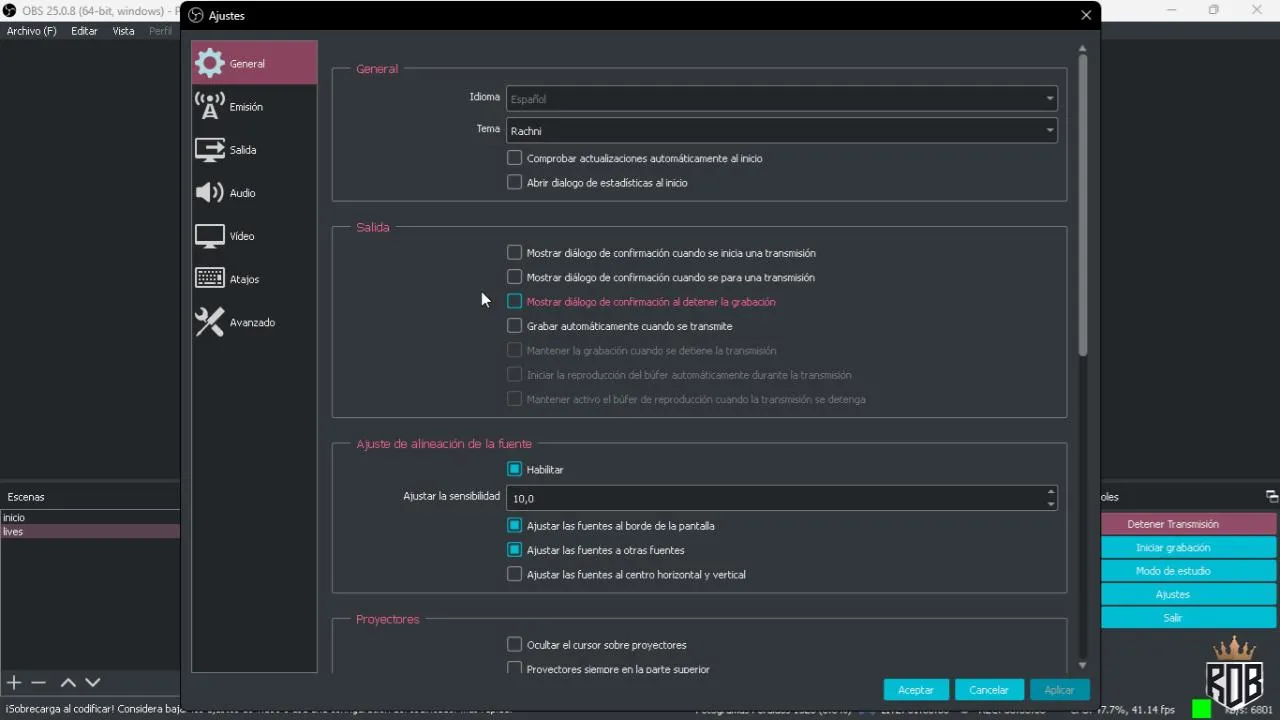Switch to the Avanzado settings tab
The image size is (1280, 720).
(254, 322)
